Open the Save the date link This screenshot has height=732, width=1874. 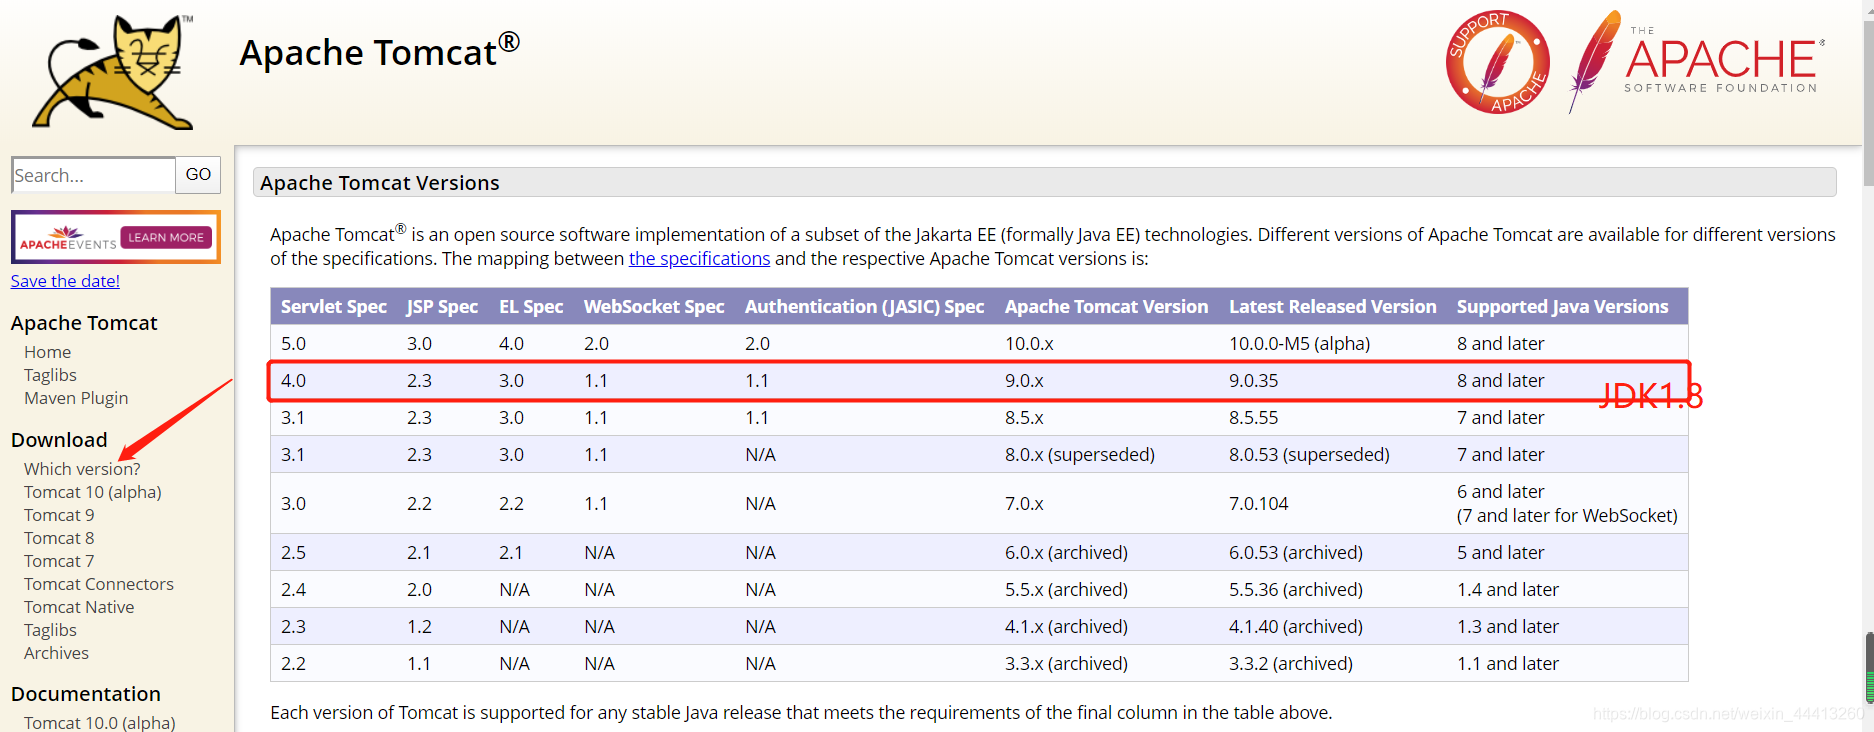(x=65, y=281)
